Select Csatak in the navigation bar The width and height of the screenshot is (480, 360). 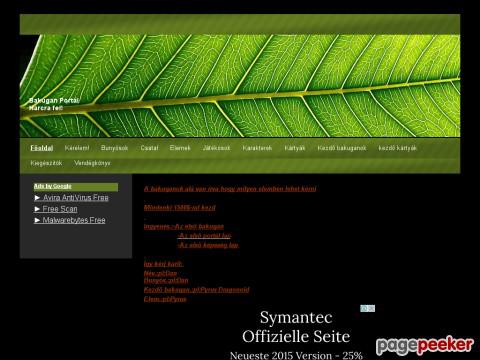pos(149,148)
